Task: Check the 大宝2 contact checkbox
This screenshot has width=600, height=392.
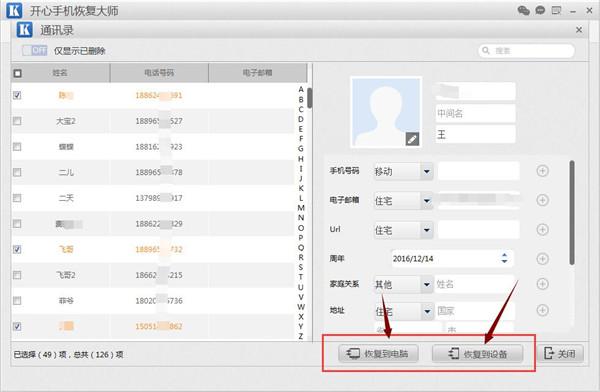Action: [x=17, y=121]
